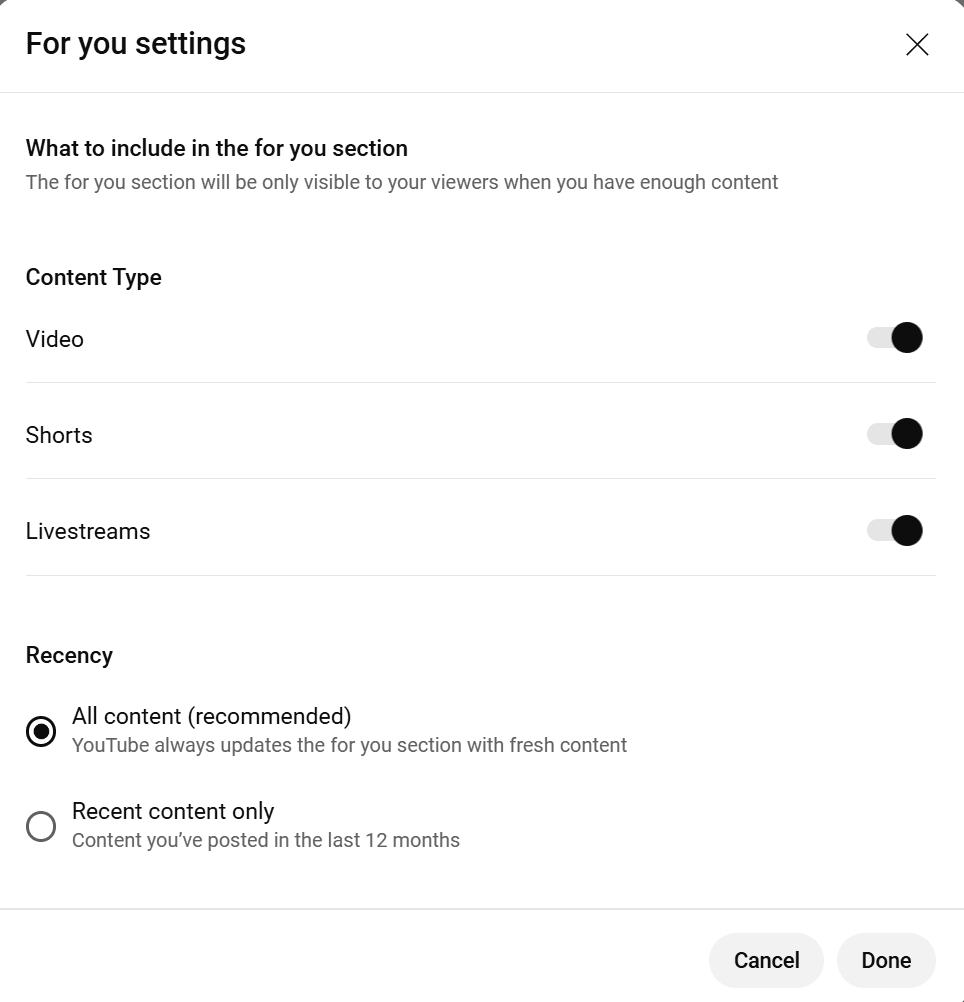Viewport: 964px width, 1002px height.
Task: Click the "All content (recommended)" label text
Action: coord(212,716)
